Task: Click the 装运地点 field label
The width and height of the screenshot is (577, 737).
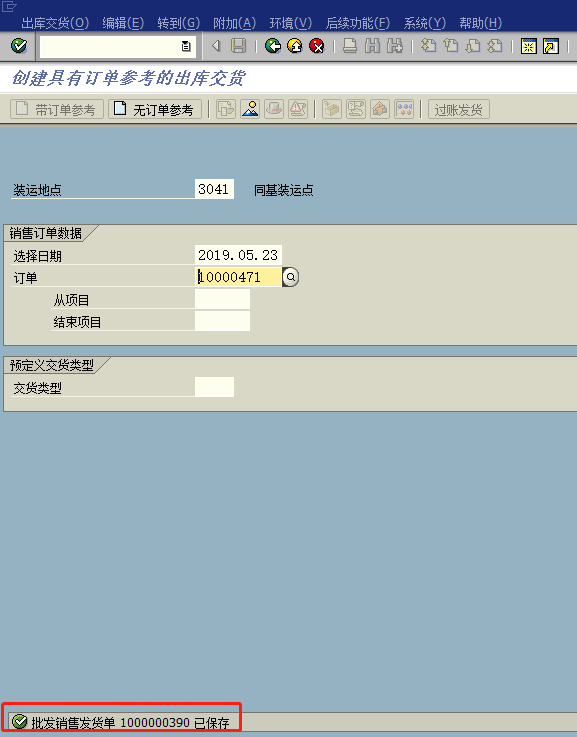Action: [x=38, y=190]
